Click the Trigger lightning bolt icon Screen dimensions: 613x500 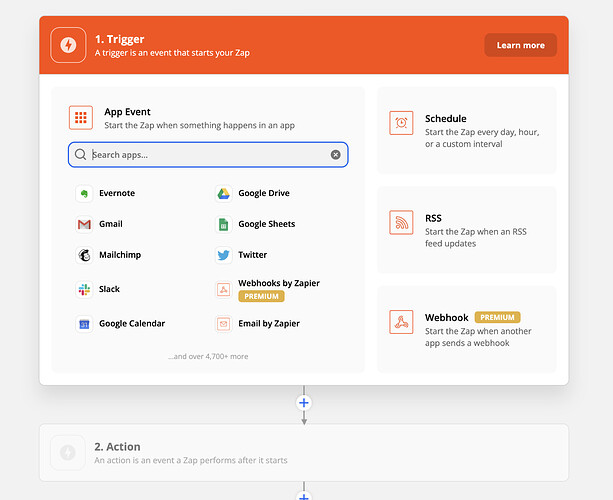(68, 45)
